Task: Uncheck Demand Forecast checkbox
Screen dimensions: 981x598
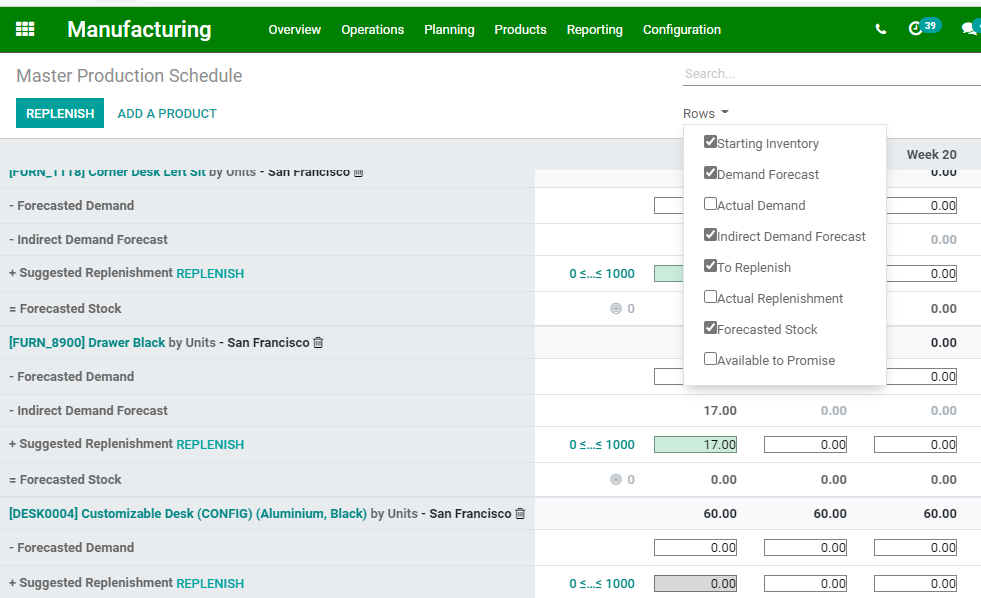Action: pos(710,173)
